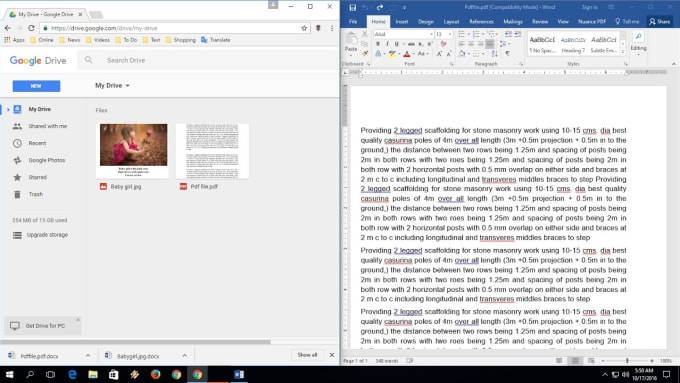This screenshot has height=383, width=680.
Task: Expand the My Drive dropdown arrow
Action: click(128, 86)
